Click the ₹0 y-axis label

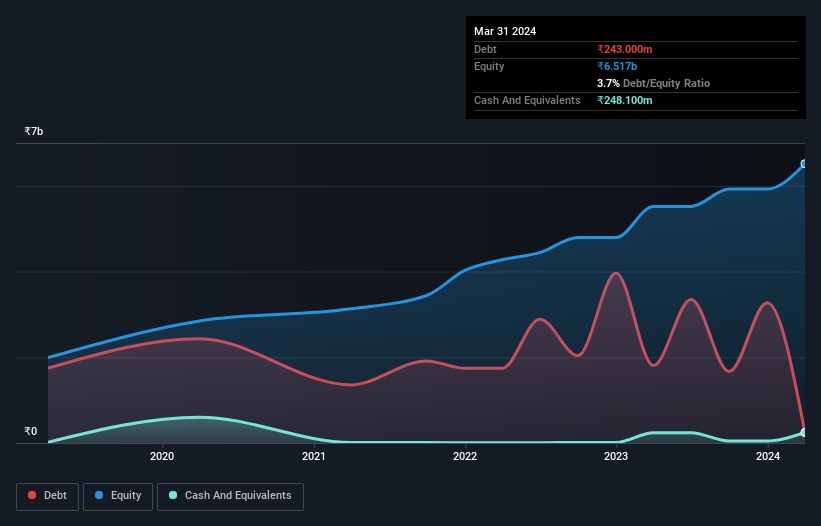(31, 431)
